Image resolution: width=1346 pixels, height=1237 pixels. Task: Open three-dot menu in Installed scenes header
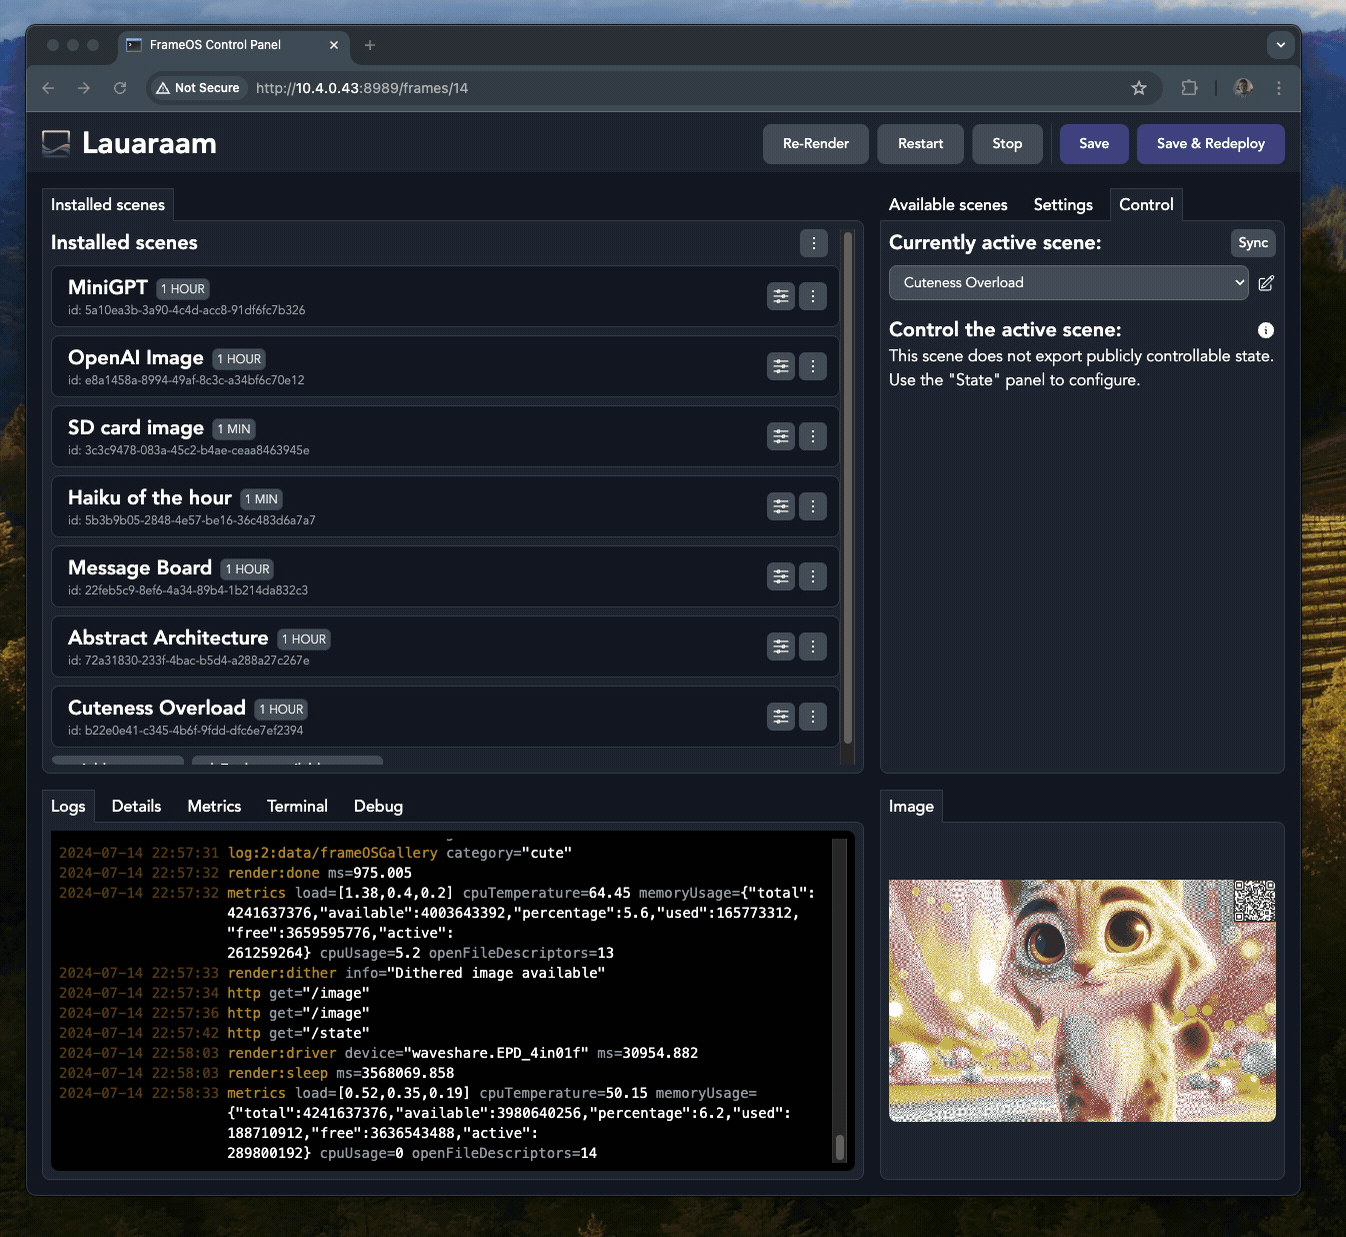[x=813, y=243]
